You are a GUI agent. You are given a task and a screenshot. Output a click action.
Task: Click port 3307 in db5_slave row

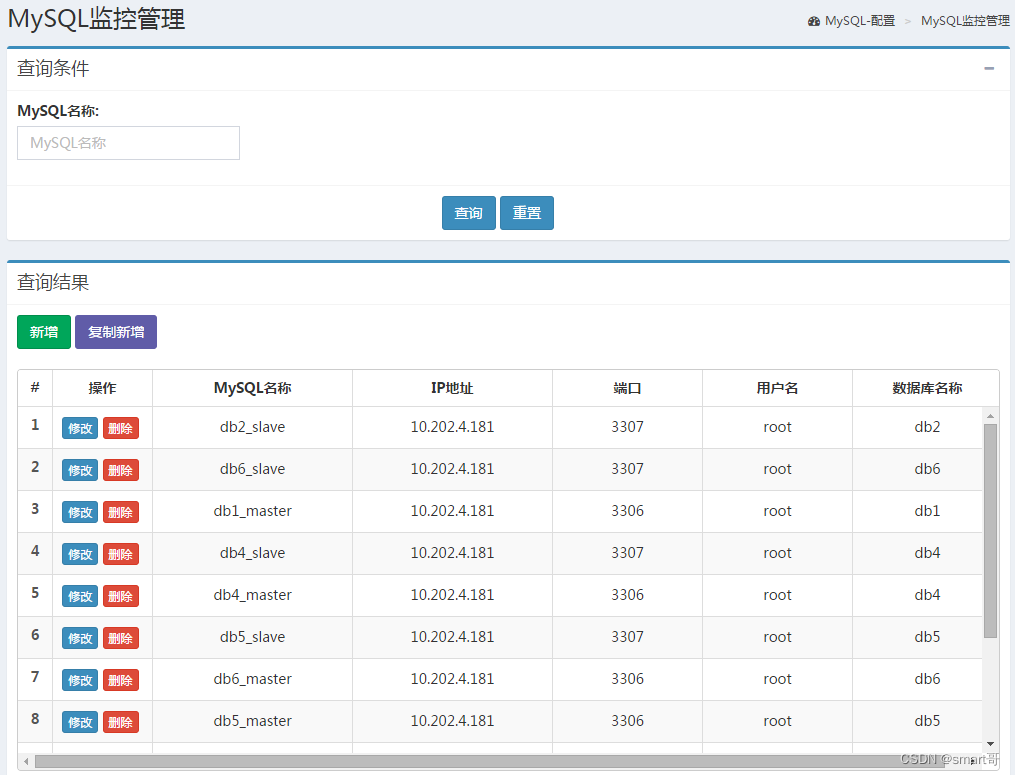[x=627, y=637]
